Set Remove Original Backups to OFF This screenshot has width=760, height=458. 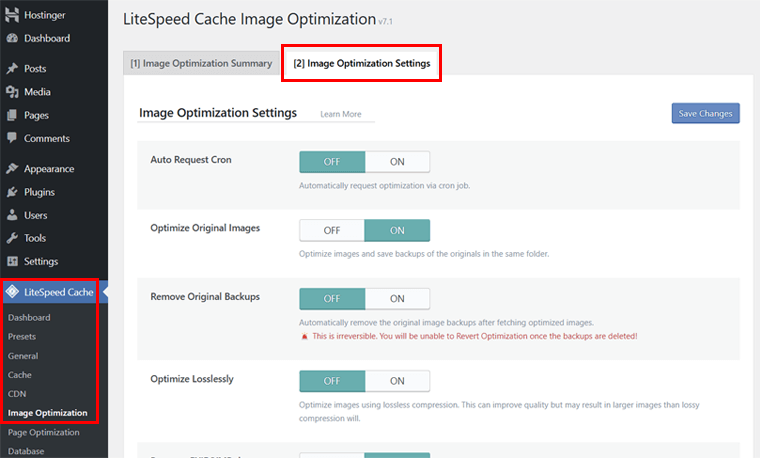coord(332,299)
